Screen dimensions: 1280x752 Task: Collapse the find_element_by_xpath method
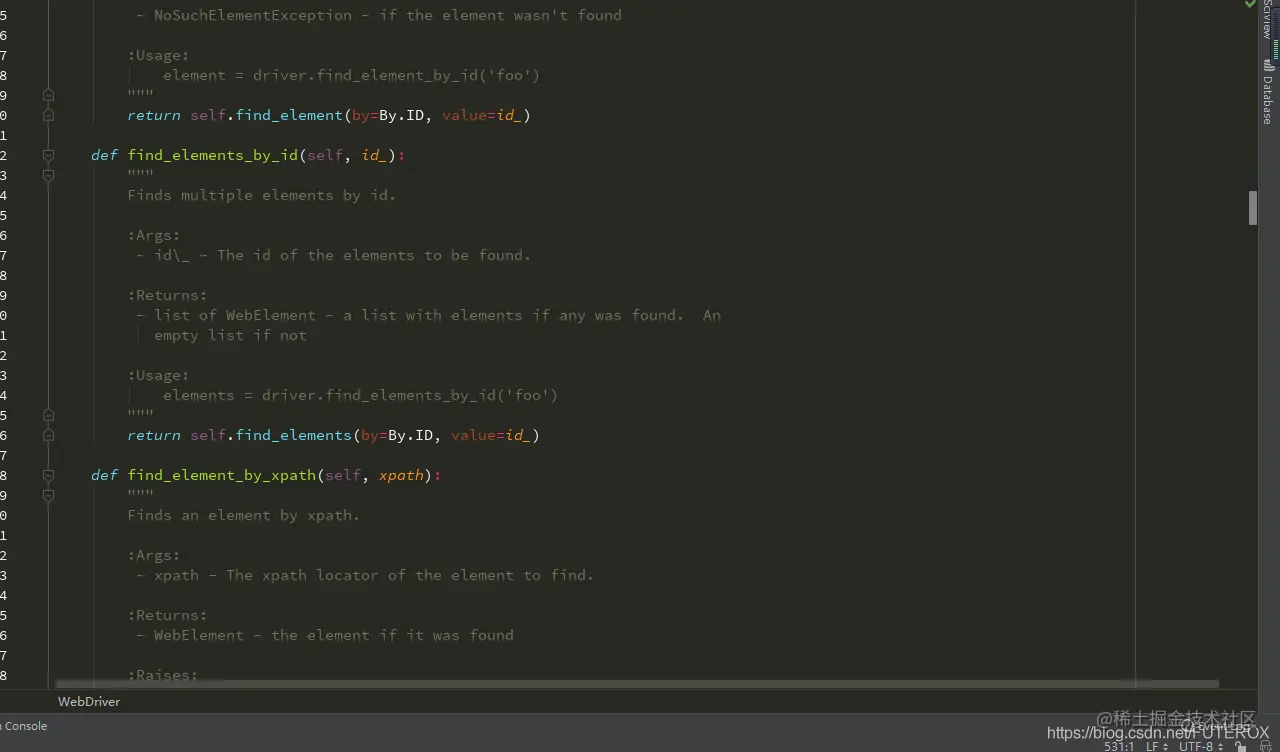pyautogui.click(x=48, y=475)
